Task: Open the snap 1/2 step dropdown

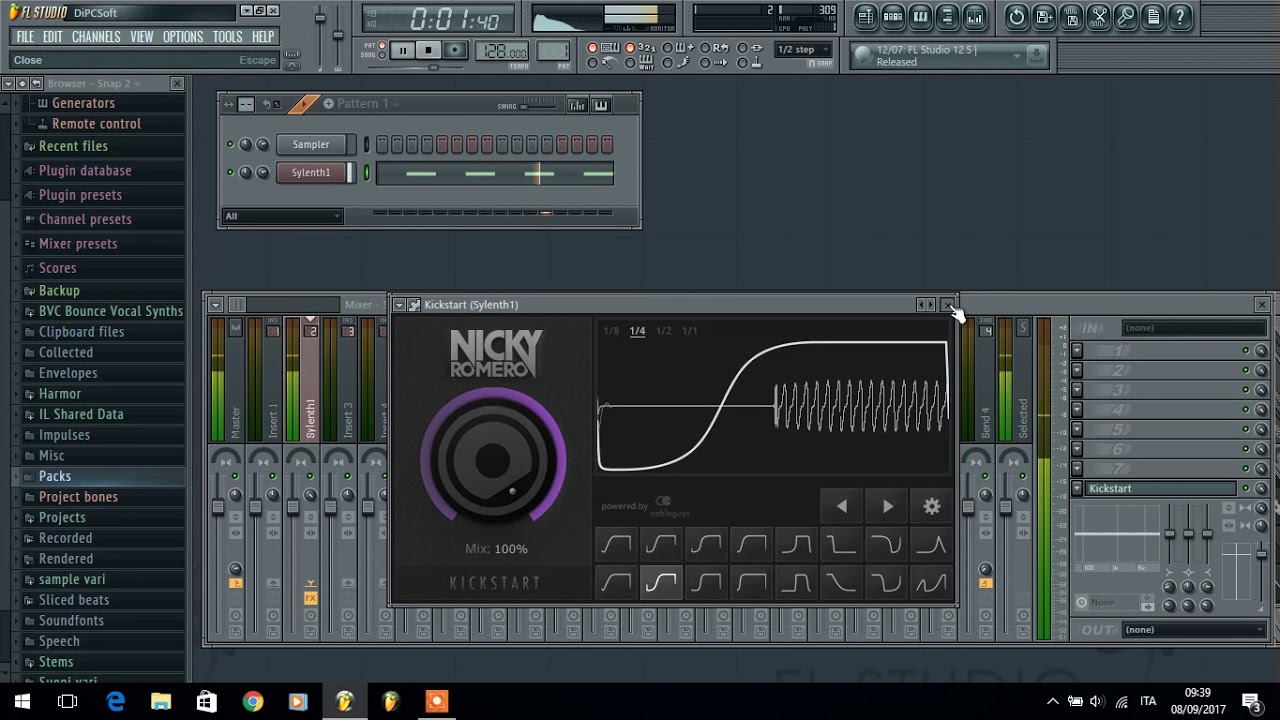Action: (x=803, y=50)
